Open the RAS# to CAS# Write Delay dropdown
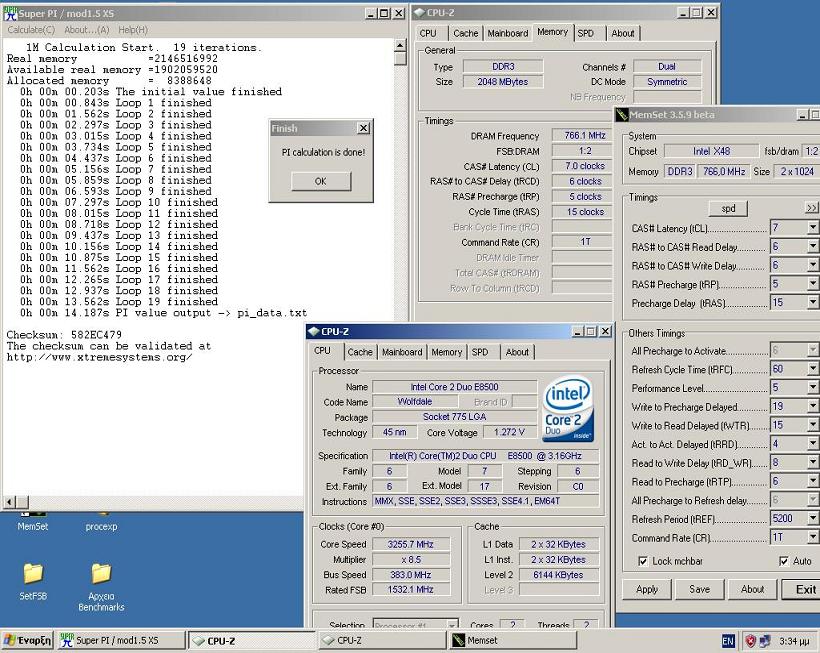 pos(813,265)
